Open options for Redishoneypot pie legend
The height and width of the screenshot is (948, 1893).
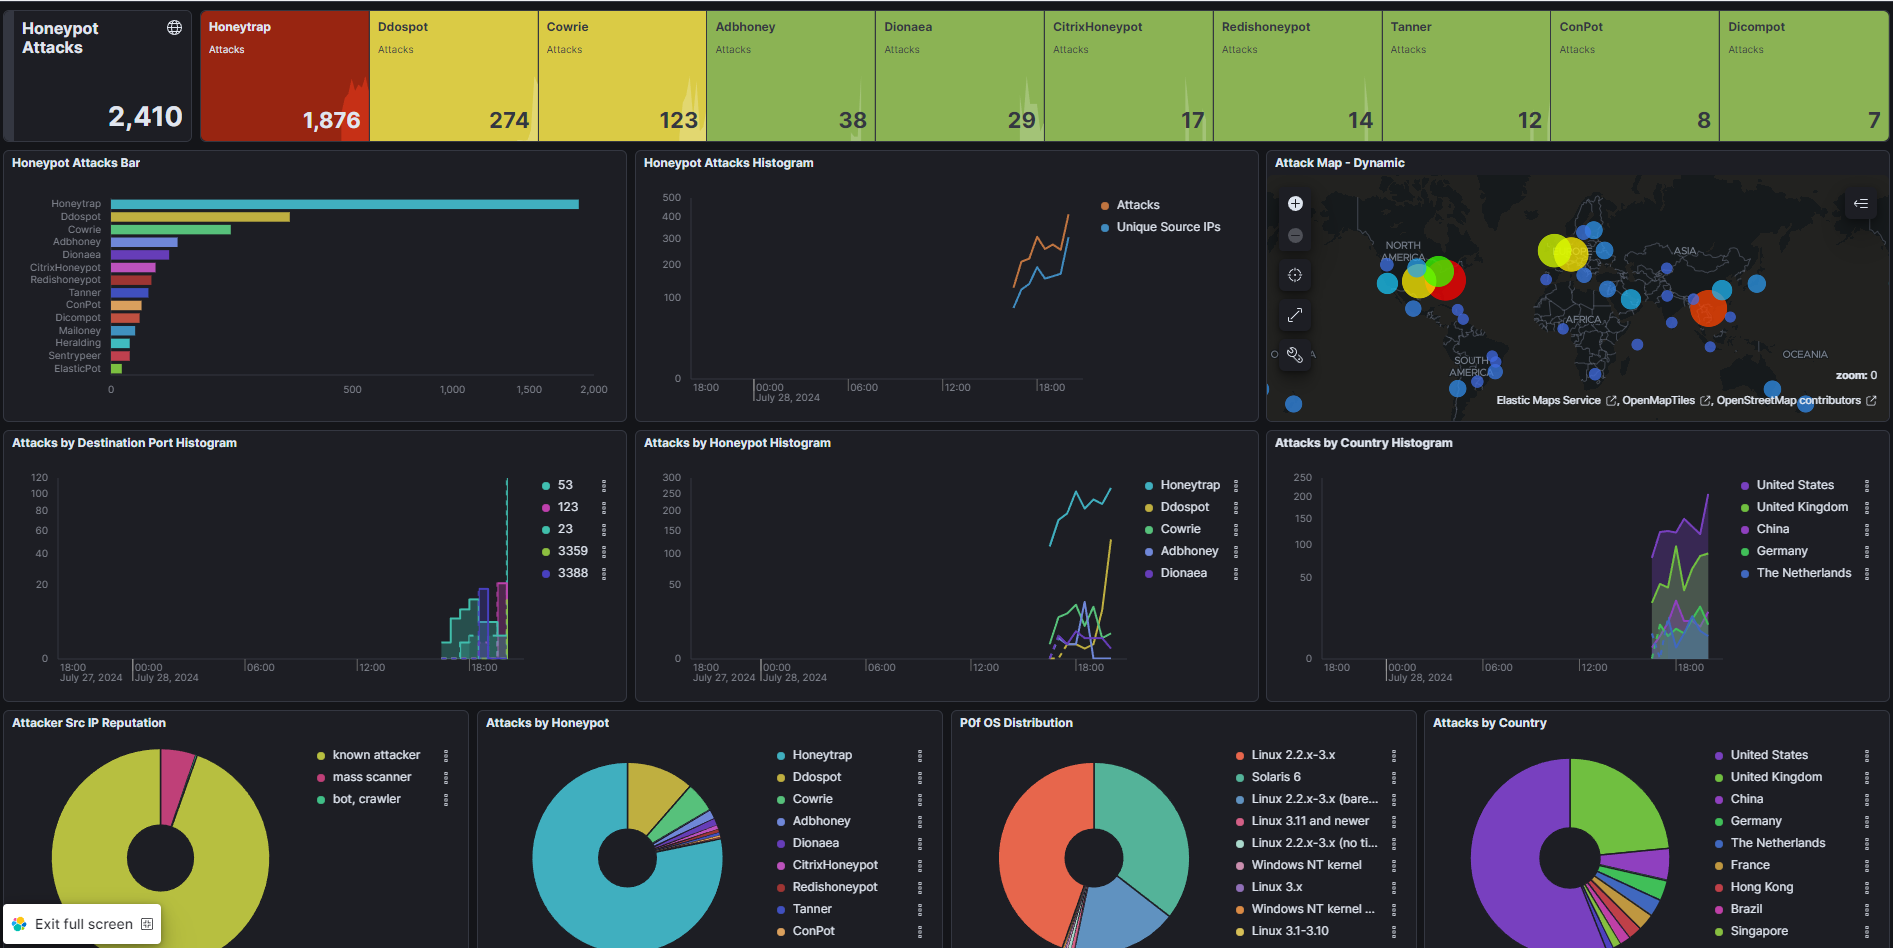(920, 887)
